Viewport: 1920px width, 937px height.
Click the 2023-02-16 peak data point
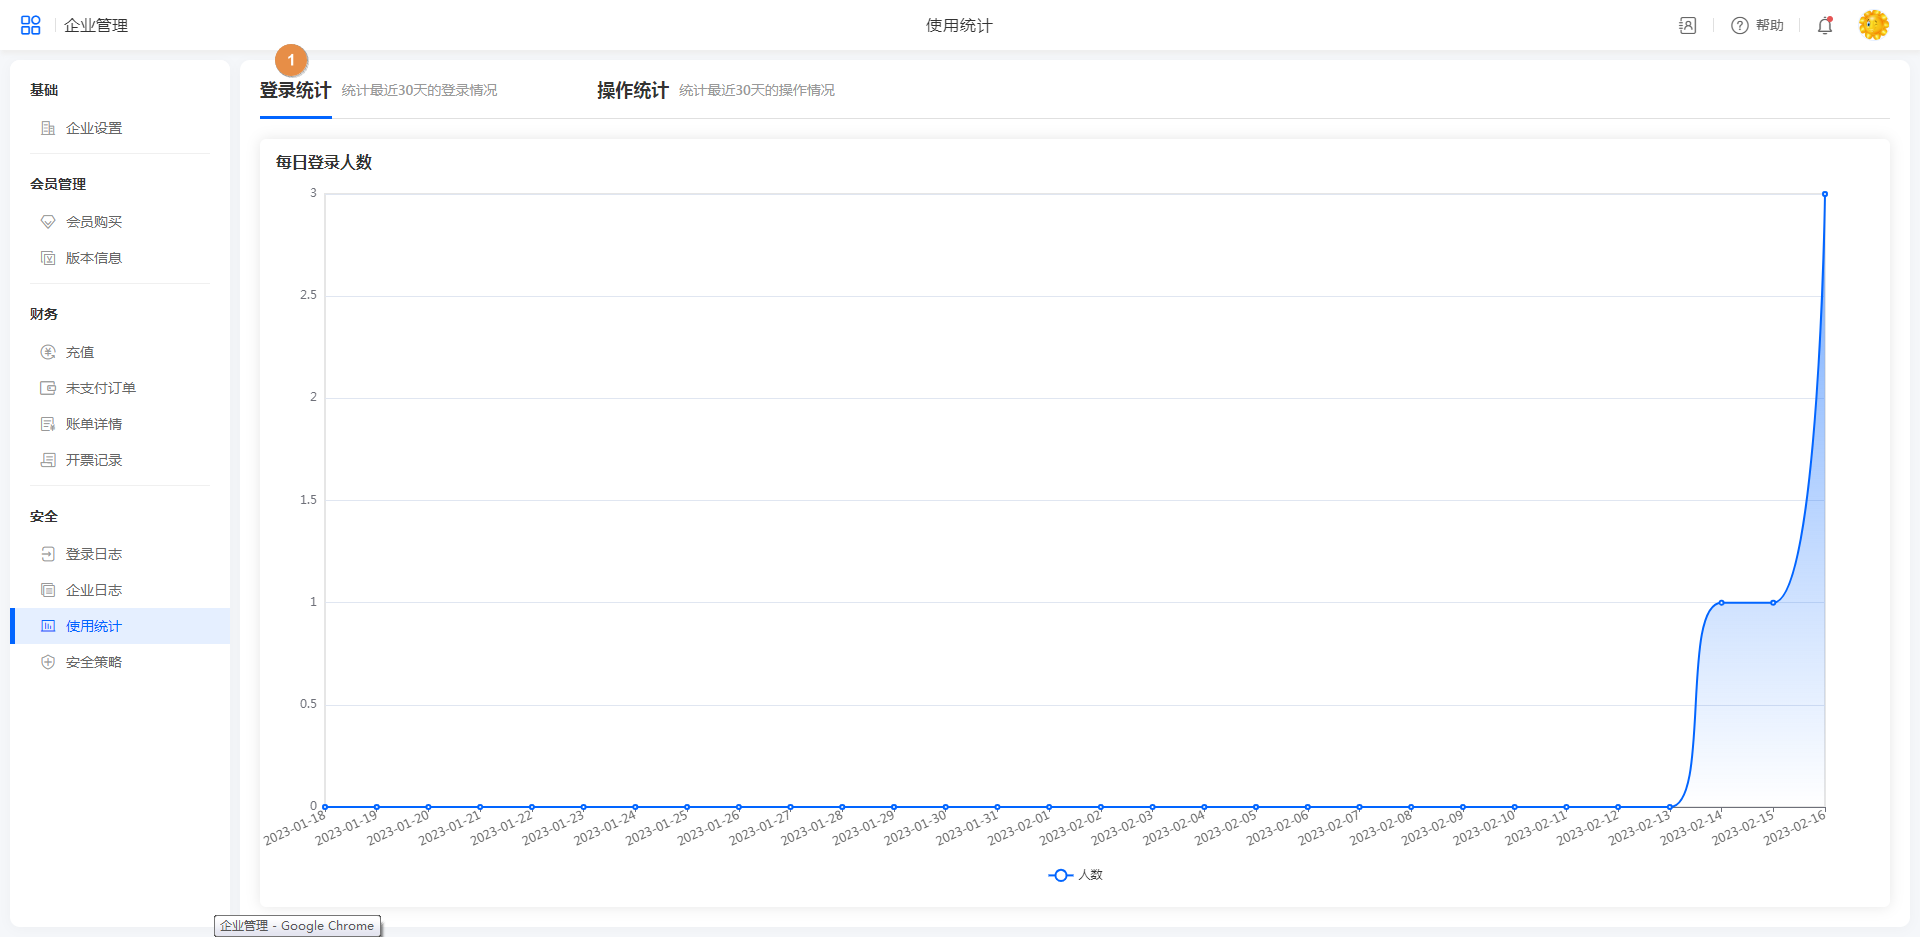pos(1825,194)
